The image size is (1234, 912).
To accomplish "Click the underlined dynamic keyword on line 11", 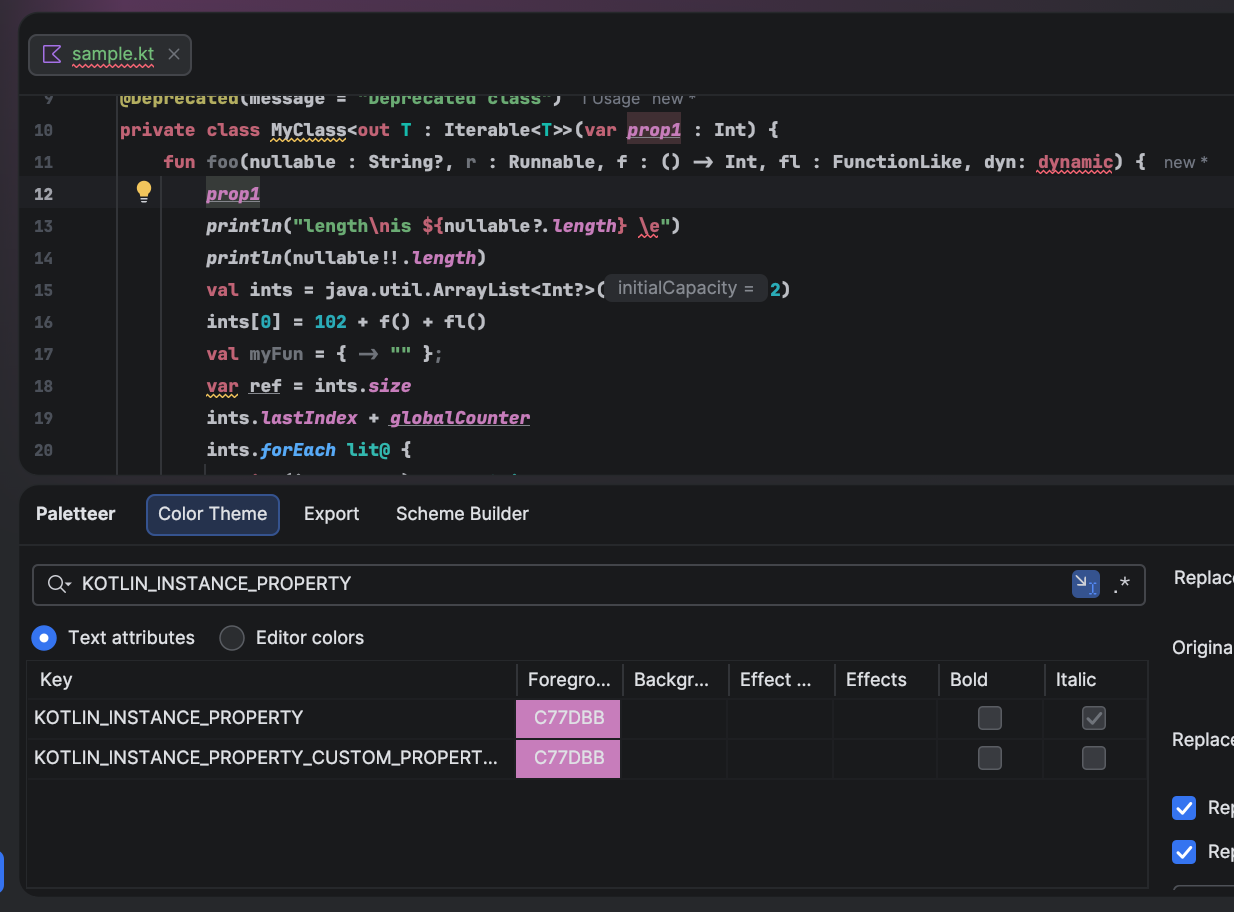I will tap(1075, 162).
